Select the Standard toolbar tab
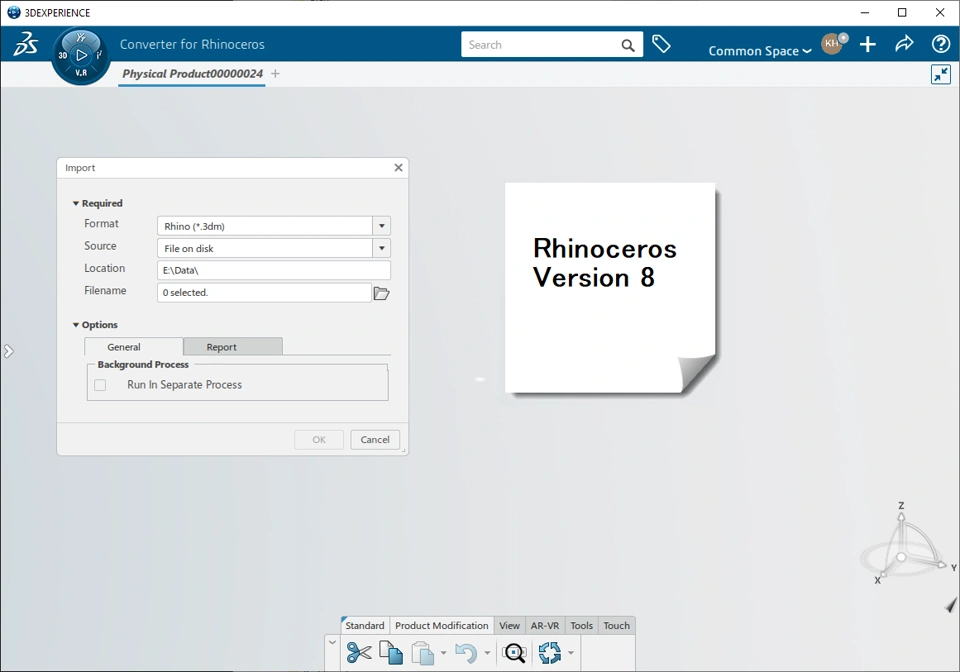This screenshot has width=960, height=672. [x=365, y=625]
